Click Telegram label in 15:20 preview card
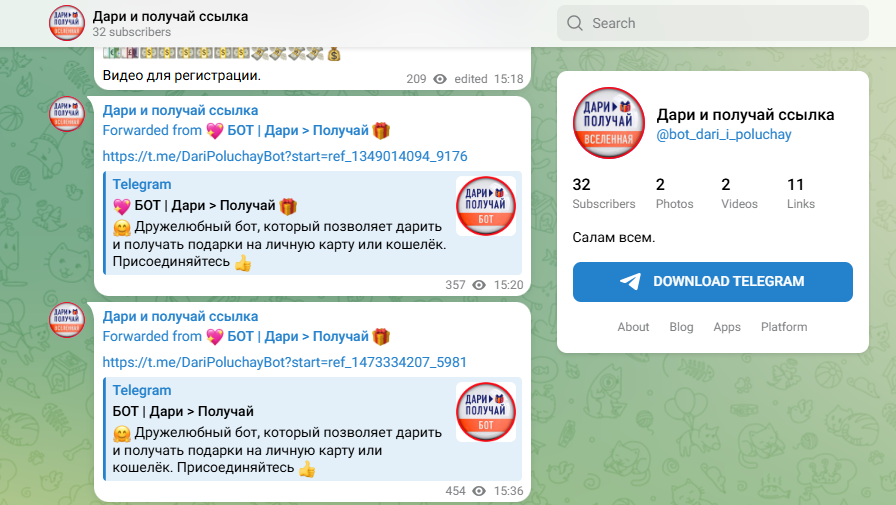 142,184
